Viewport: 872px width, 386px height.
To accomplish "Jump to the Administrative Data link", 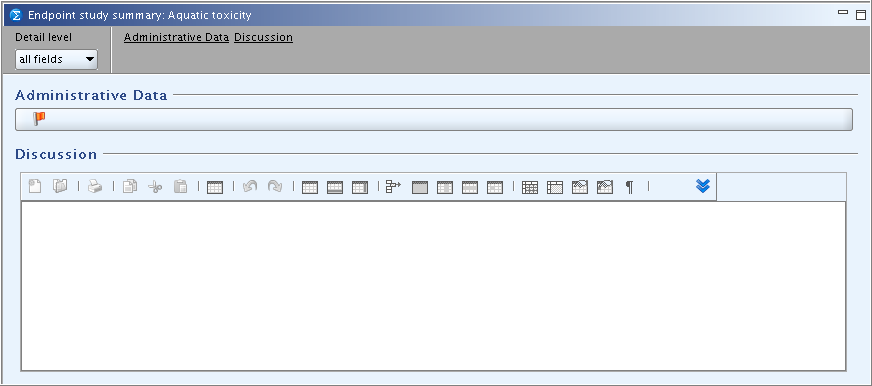I will [x=176, y=37].
